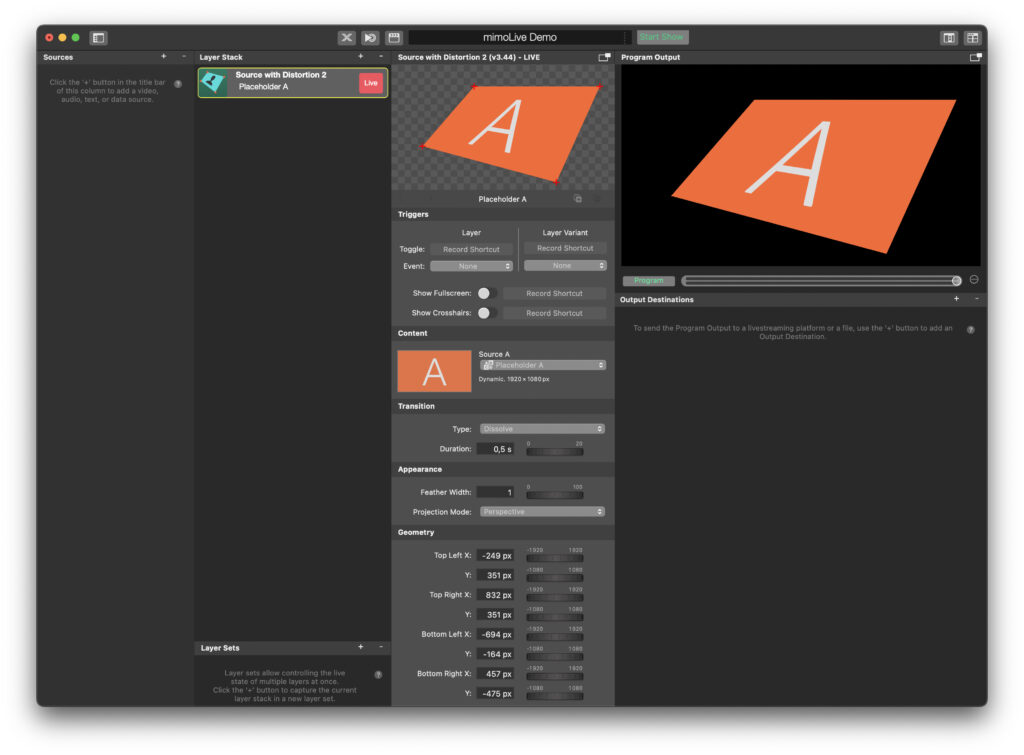Image resolution: width=1024 pixels, height=755 pixels.
Task: Click the Live toggle on Source with Distortion 2
Action: coord(370,83)
